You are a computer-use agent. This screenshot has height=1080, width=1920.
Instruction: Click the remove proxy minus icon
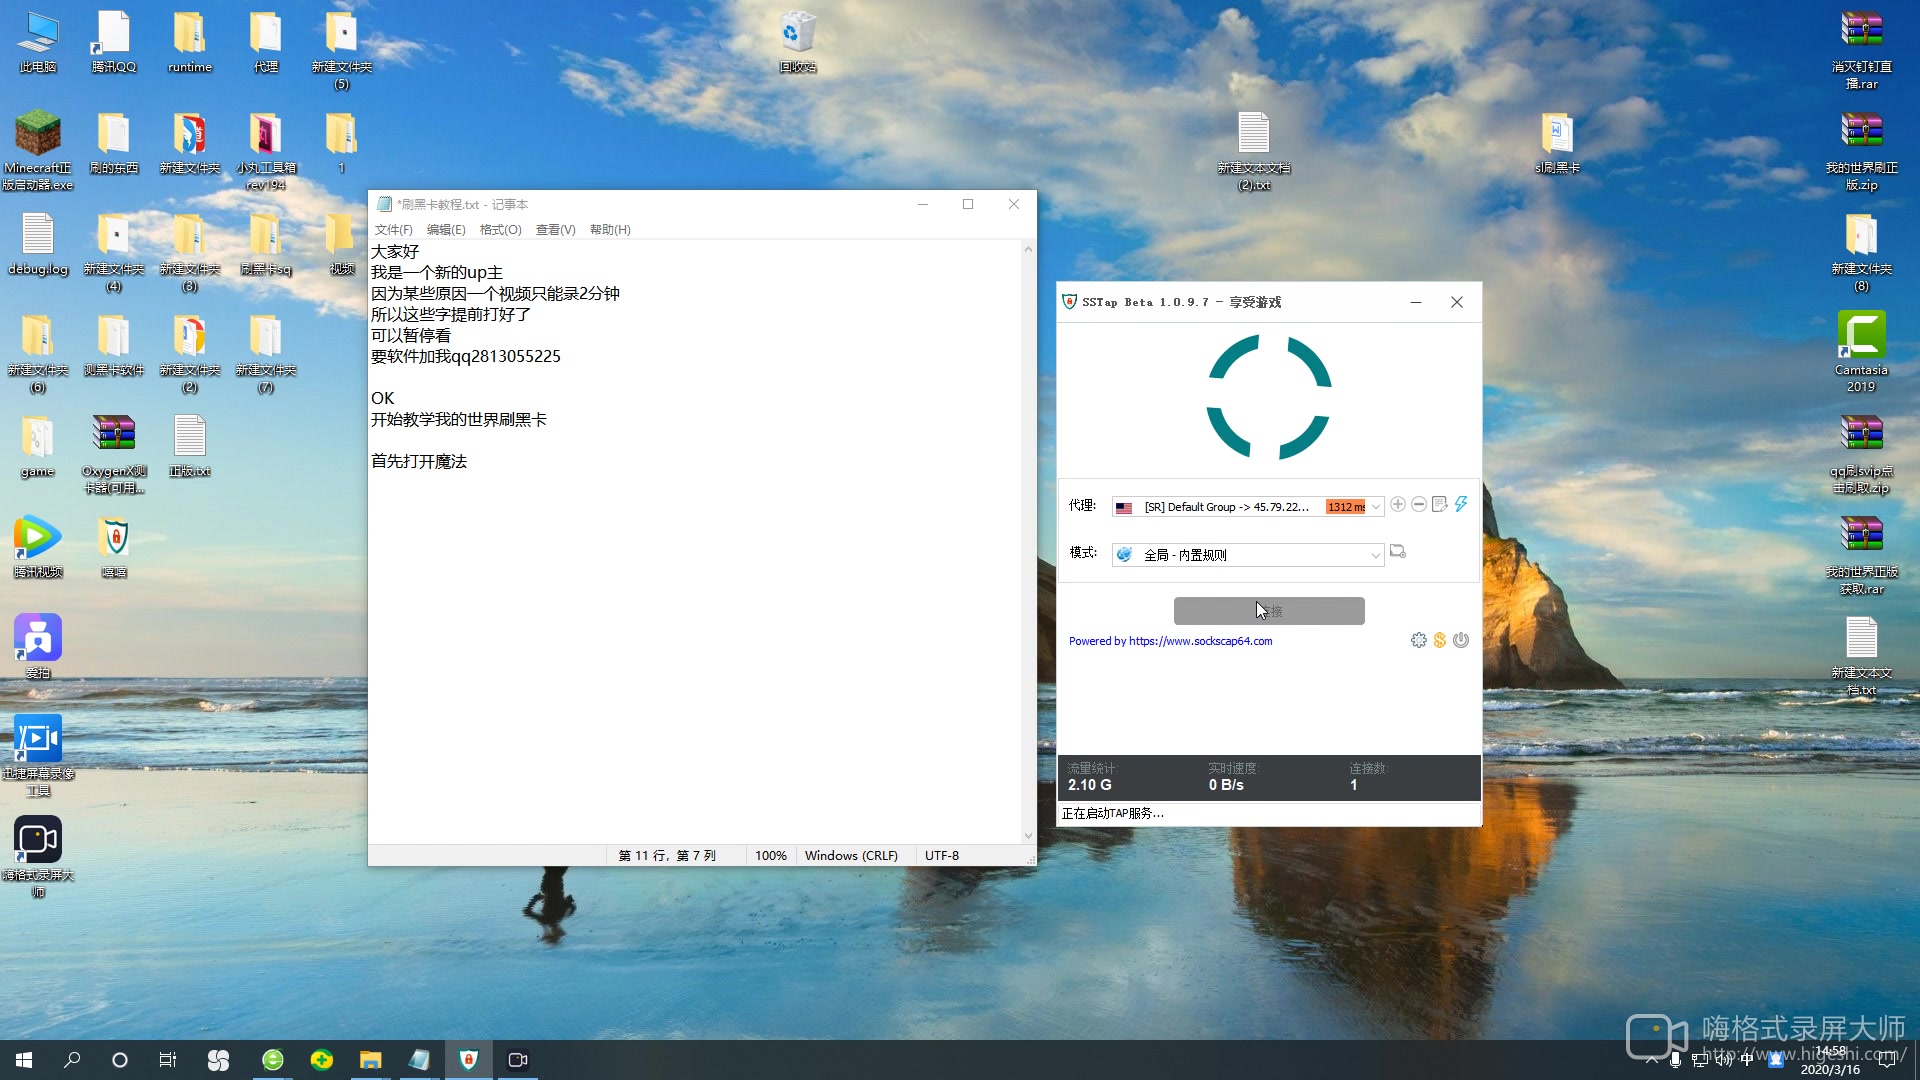(1419, 504)
